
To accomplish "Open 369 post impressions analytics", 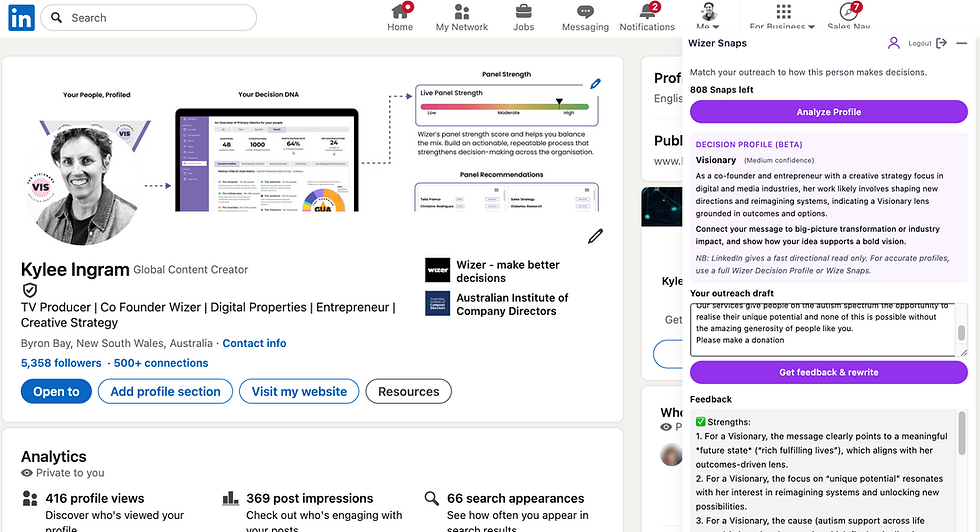I will pyautogui.click(x=309, y=498).
